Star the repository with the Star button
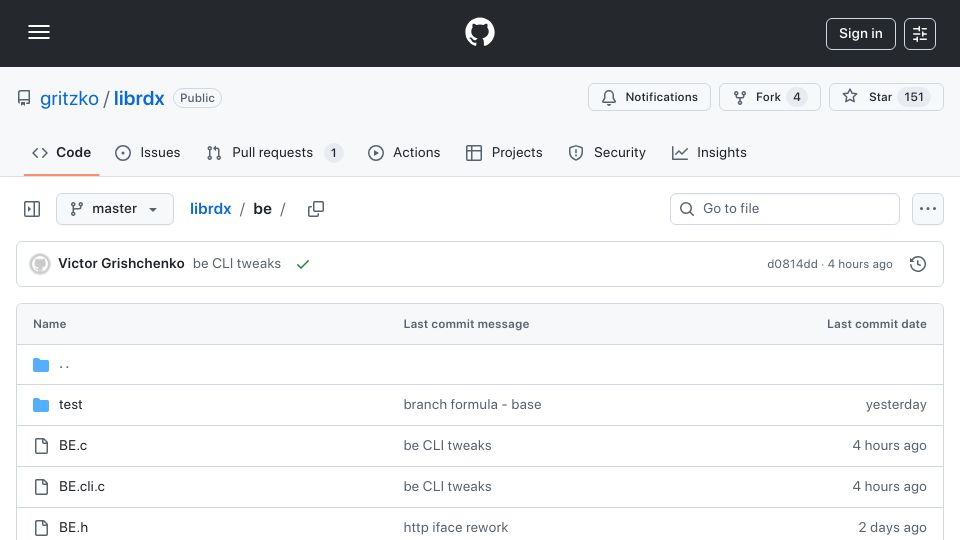The width and height of the screenshot is (960, 540). pyautogui.click(x=886, y=97)
